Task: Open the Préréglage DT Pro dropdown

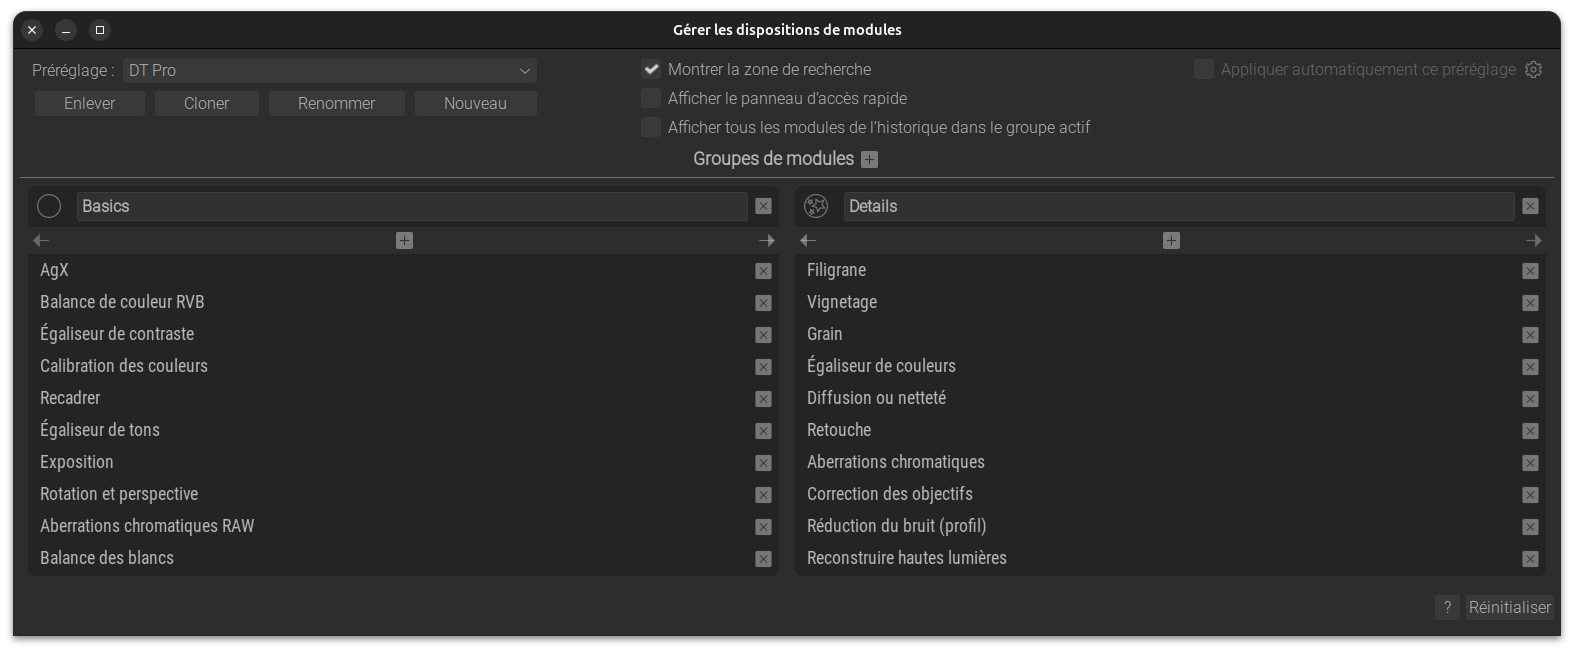Action: coord(330,70)
